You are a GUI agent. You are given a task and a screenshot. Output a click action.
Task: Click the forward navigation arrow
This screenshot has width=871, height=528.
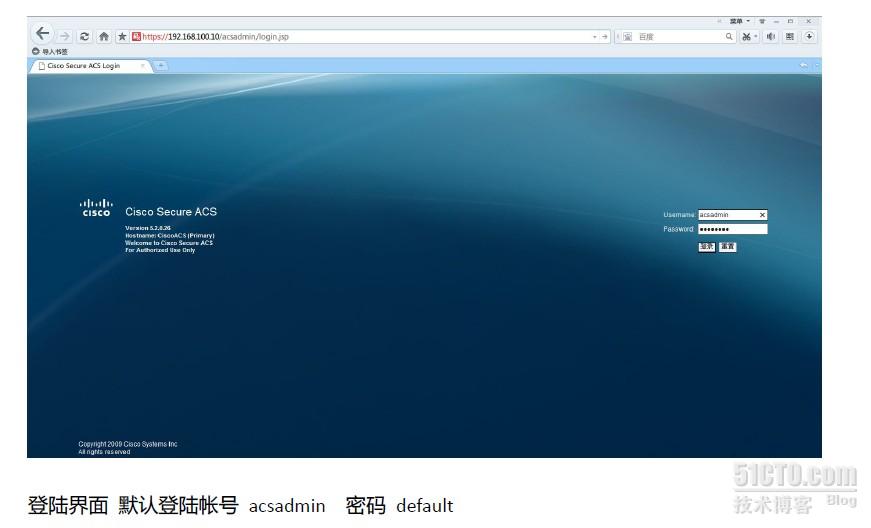65,36
